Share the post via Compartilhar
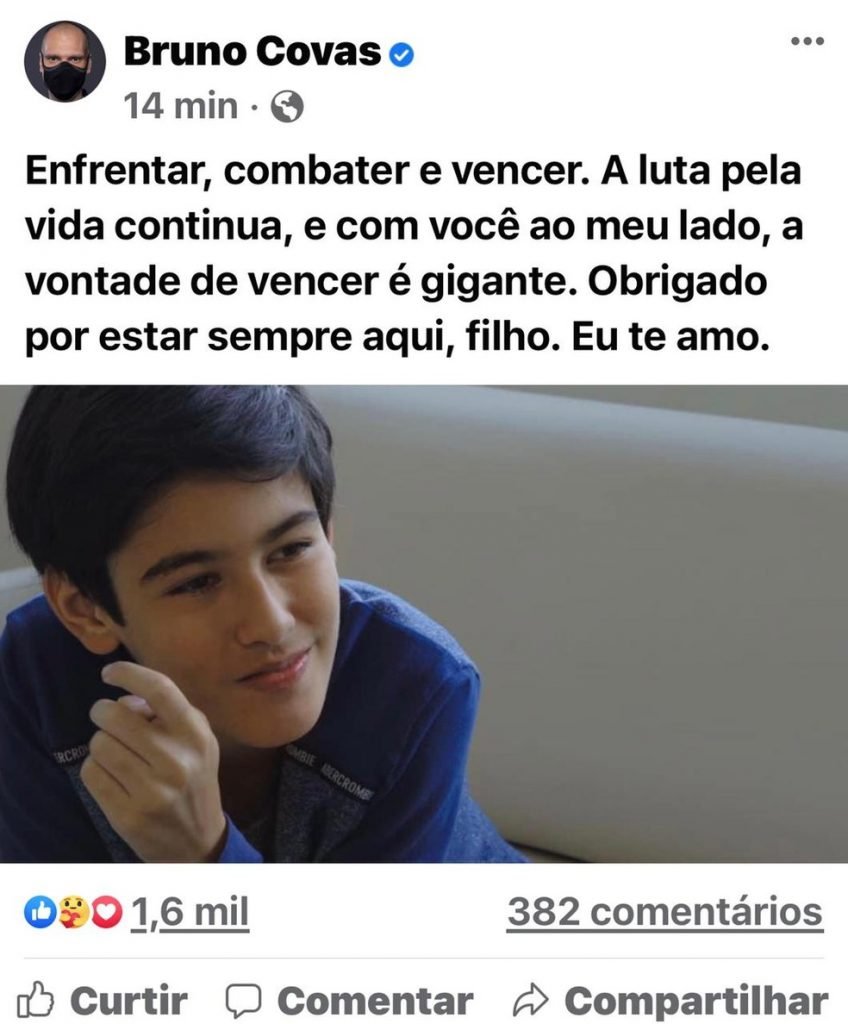The width and height of the screenshot is (848, 1024). 696,1001
